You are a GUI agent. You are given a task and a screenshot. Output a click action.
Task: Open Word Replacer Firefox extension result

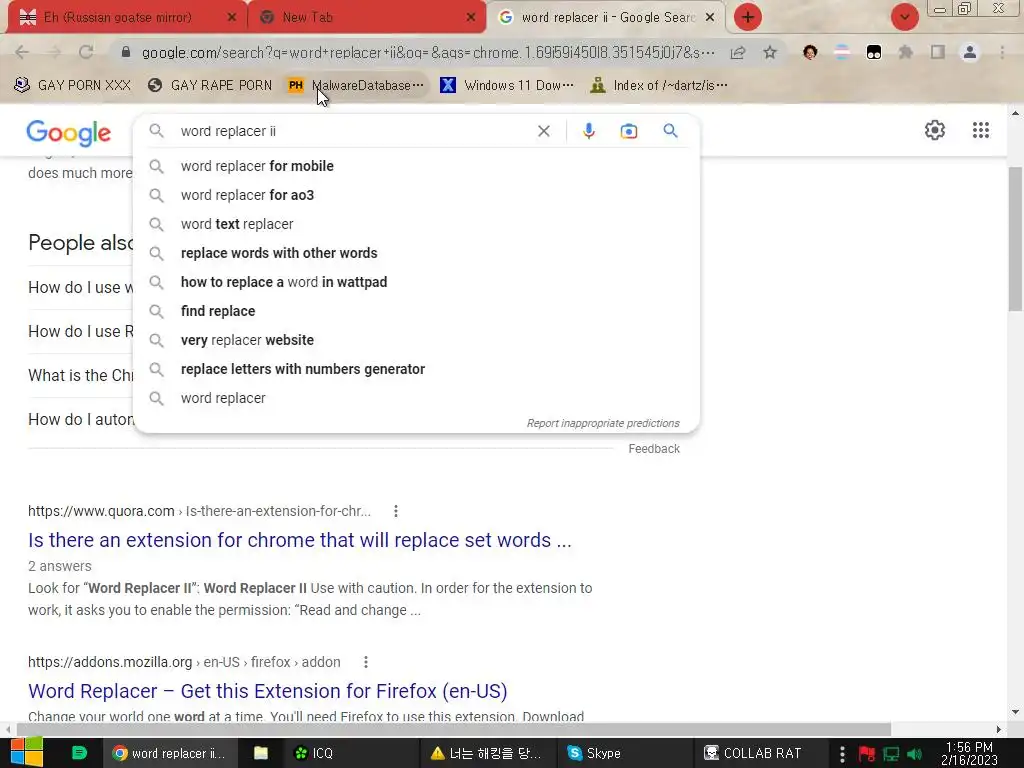268,691
